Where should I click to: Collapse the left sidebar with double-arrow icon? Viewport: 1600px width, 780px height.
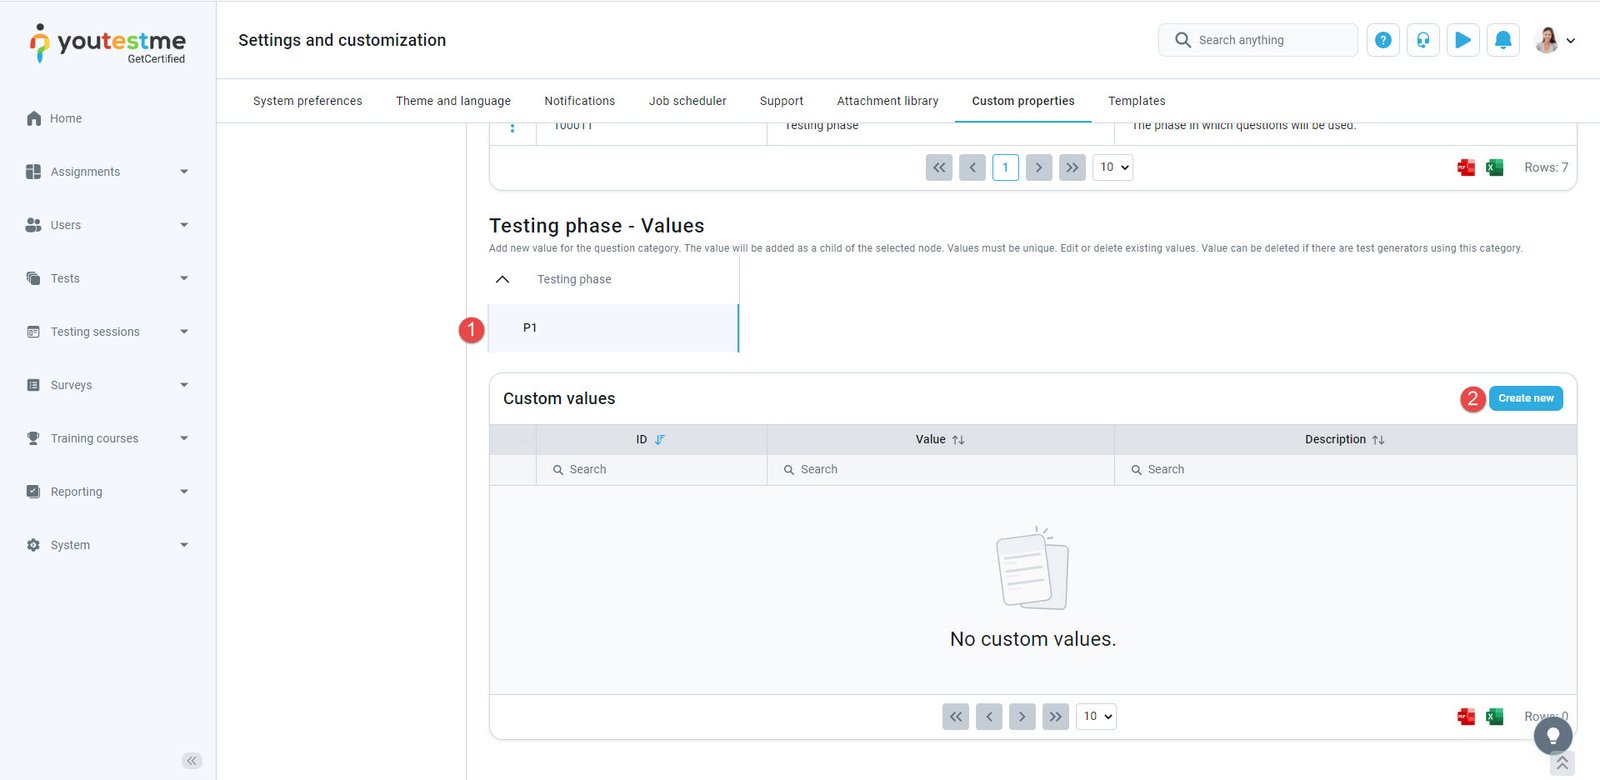(x=192, y=761)
